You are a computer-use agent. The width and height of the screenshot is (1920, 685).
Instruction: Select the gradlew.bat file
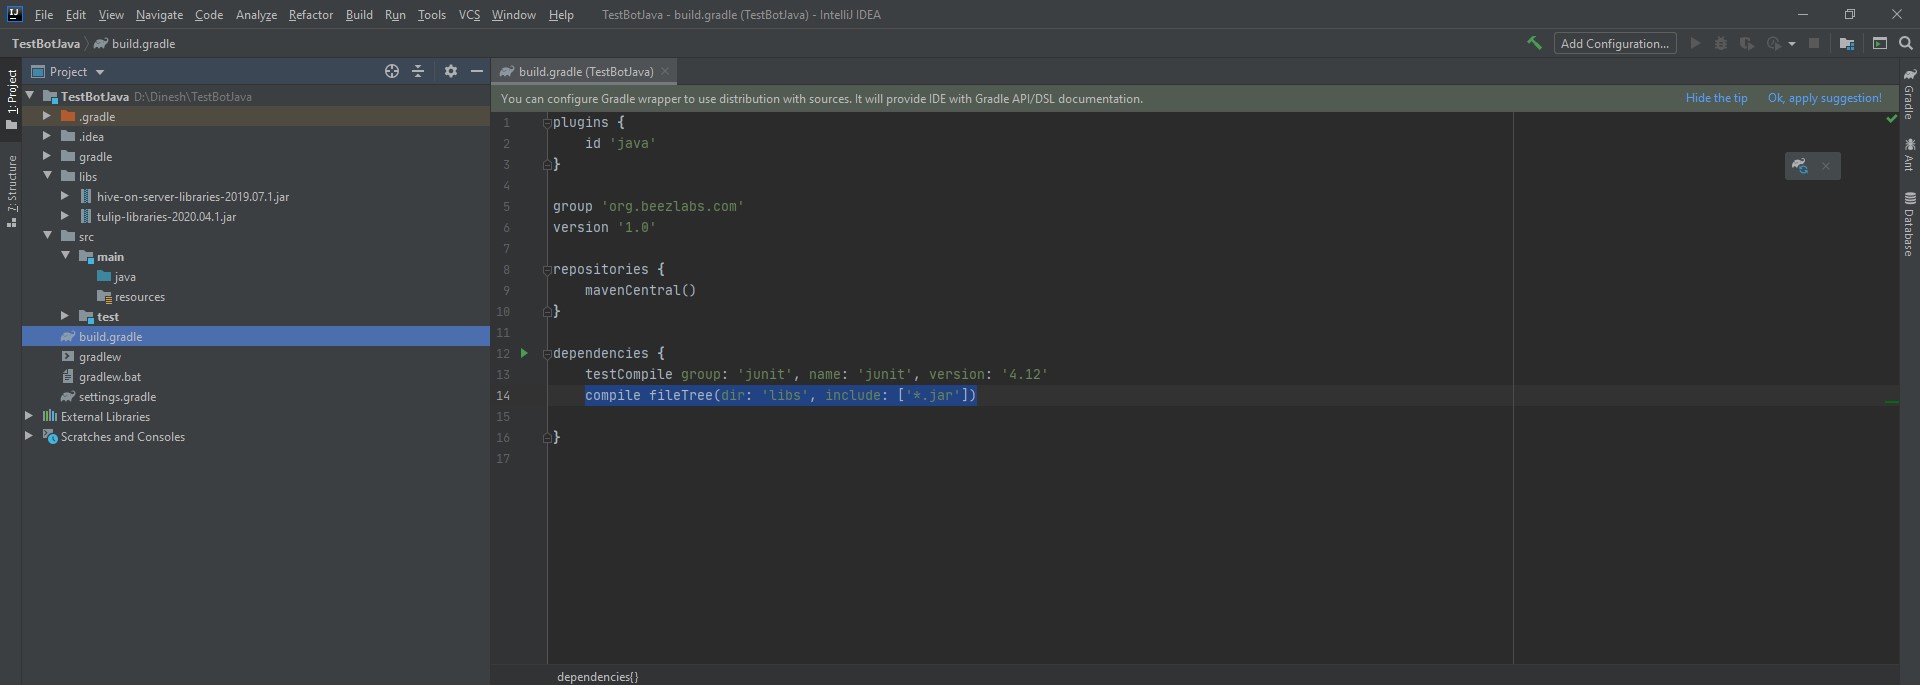(110, 376)
